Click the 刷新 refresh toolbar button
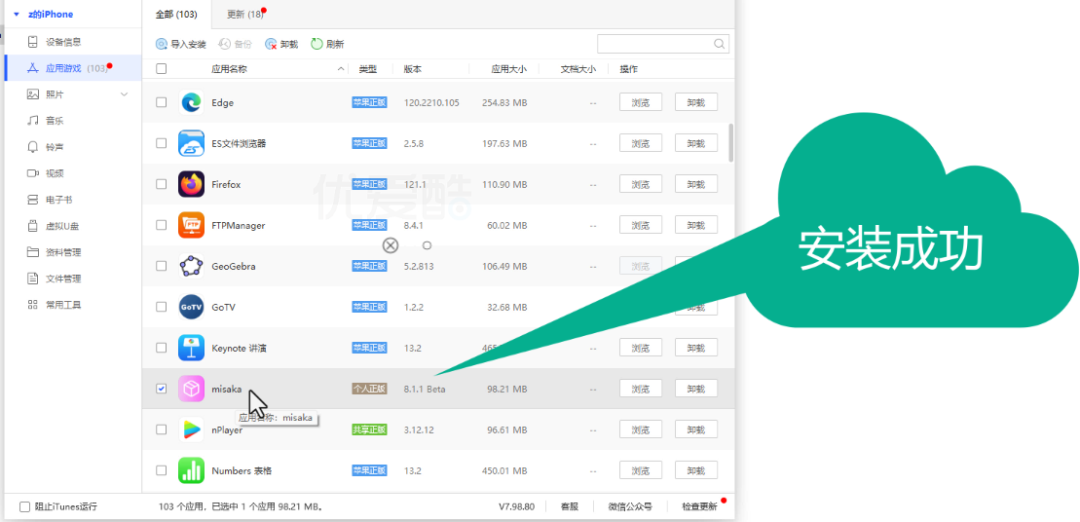1080x522 pixels. [328, 44]
